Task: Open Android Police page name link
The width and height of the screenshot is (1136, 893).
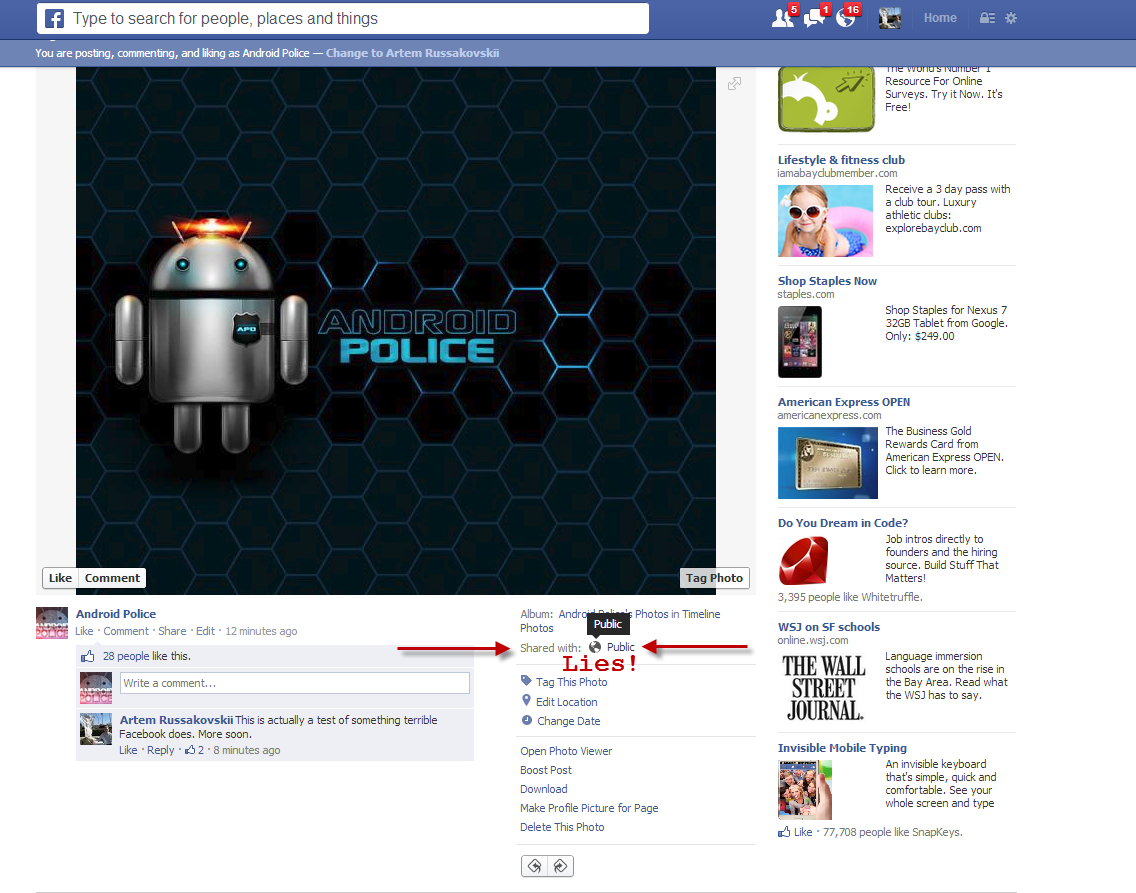Action: 116,613
